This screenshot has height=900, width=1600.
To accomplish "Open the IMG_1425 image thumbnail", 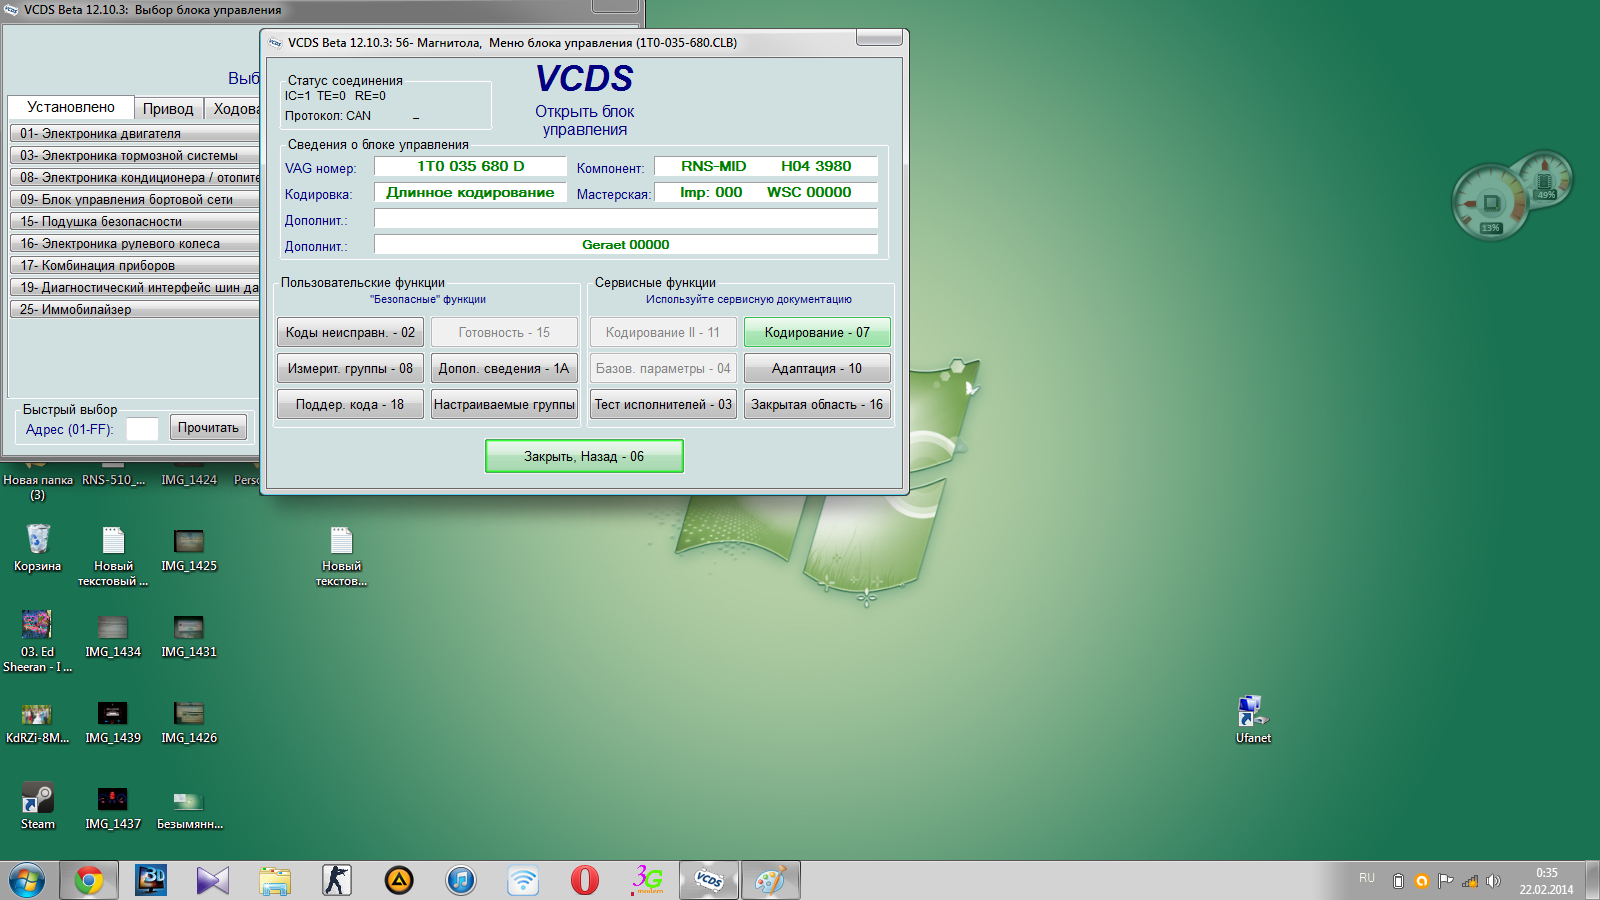I will [x=189, y=542].
